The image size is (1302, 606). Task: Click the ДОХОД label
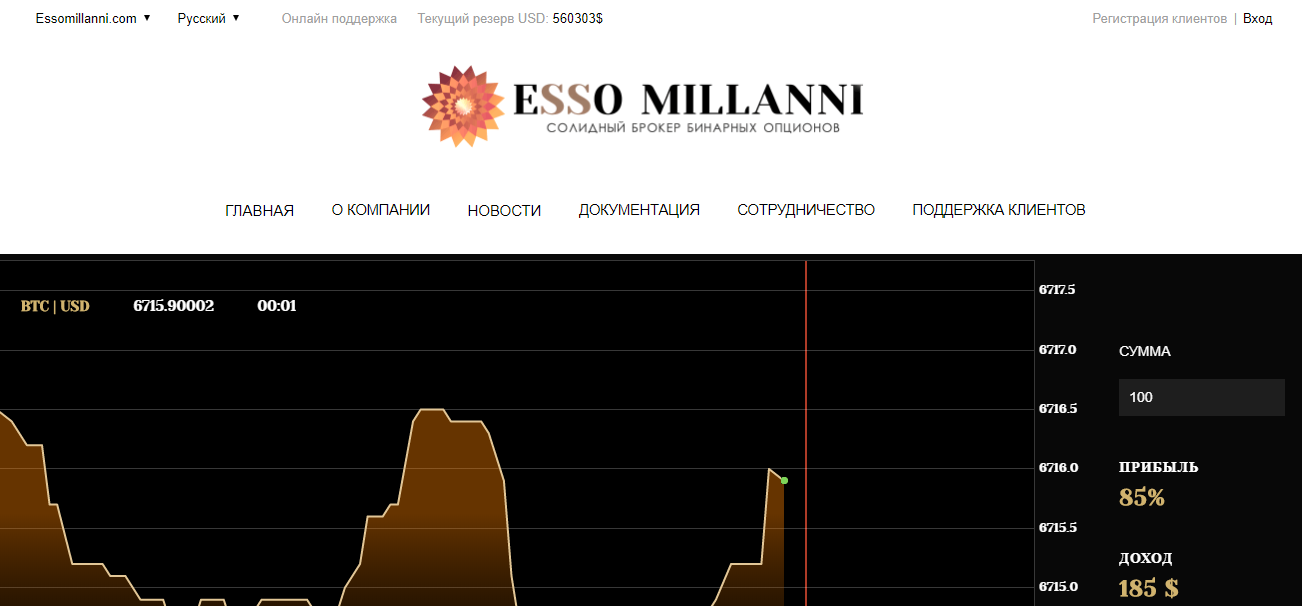(x=1146, y=558)
